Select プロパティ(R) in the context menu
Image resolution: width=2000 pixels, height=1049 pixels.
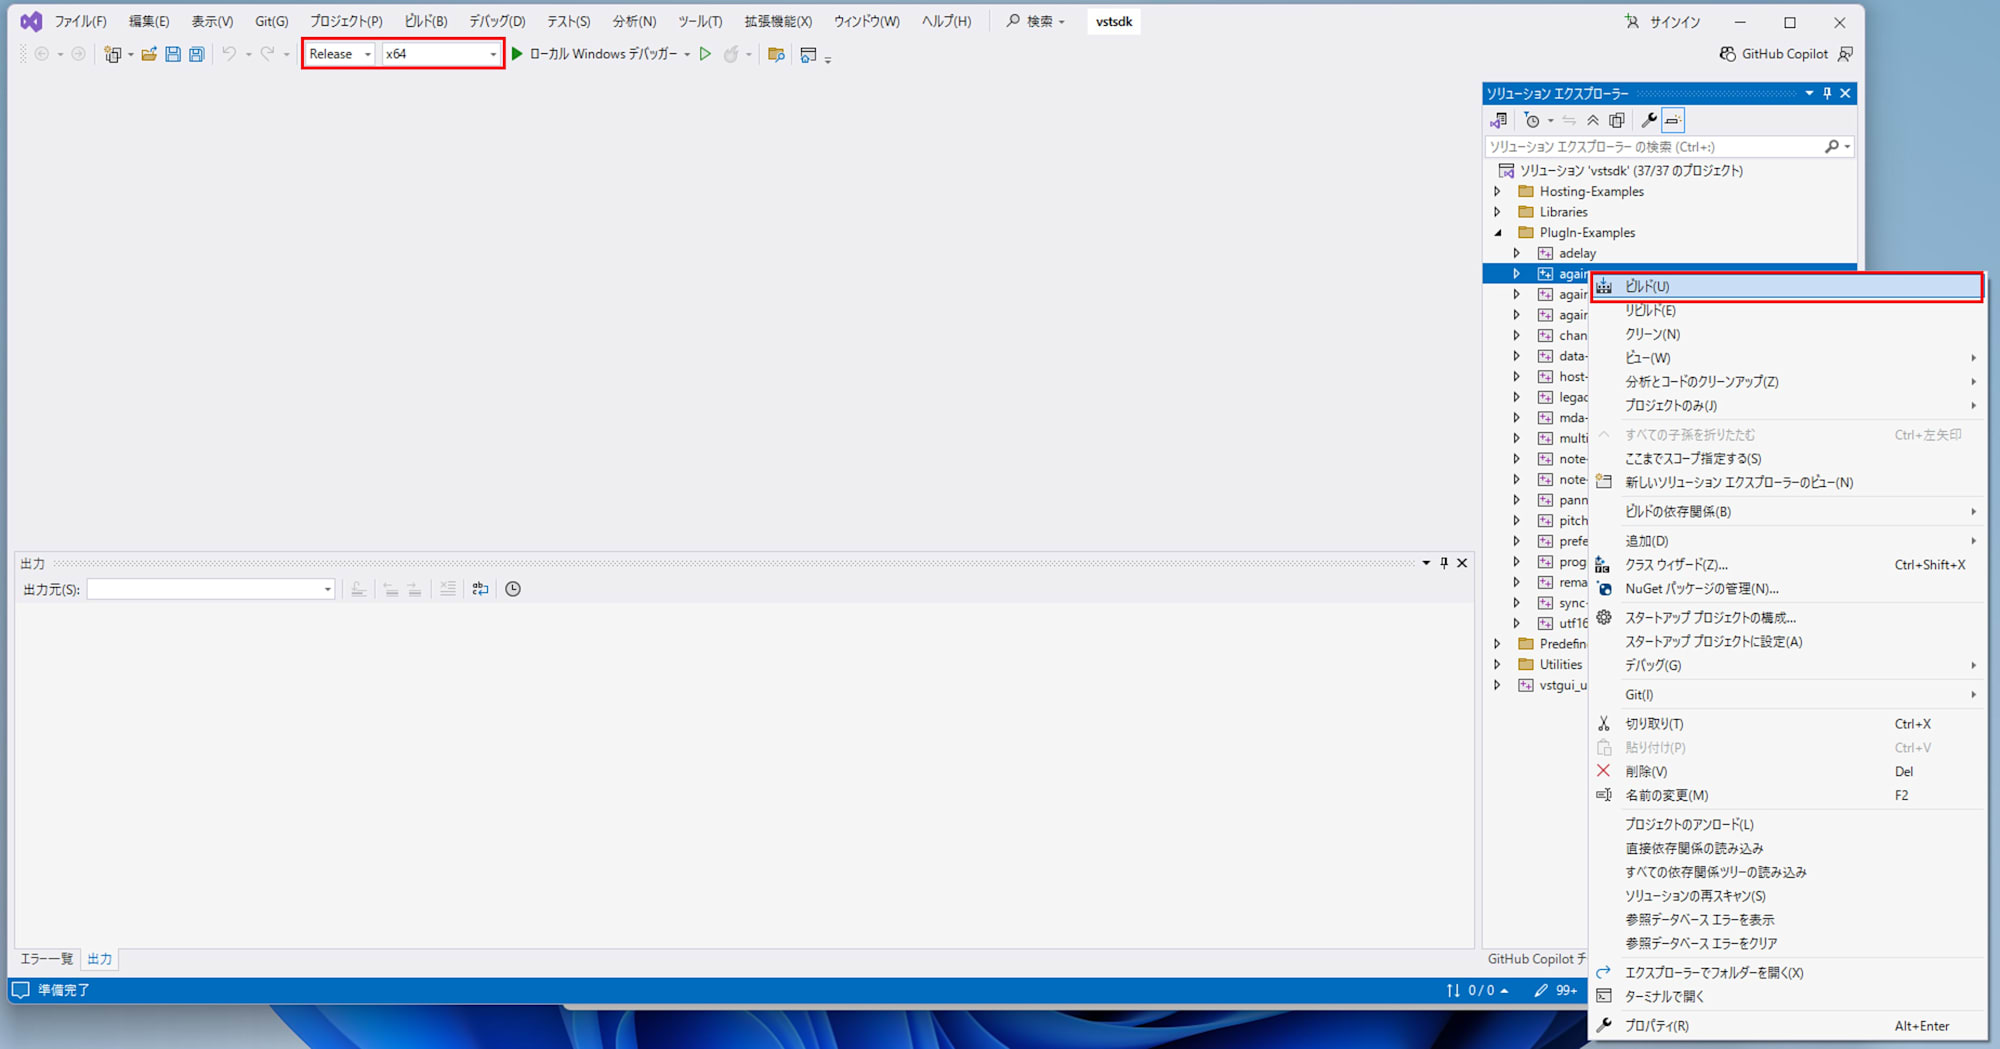pyautogui.click(x=1787, y=1026)
